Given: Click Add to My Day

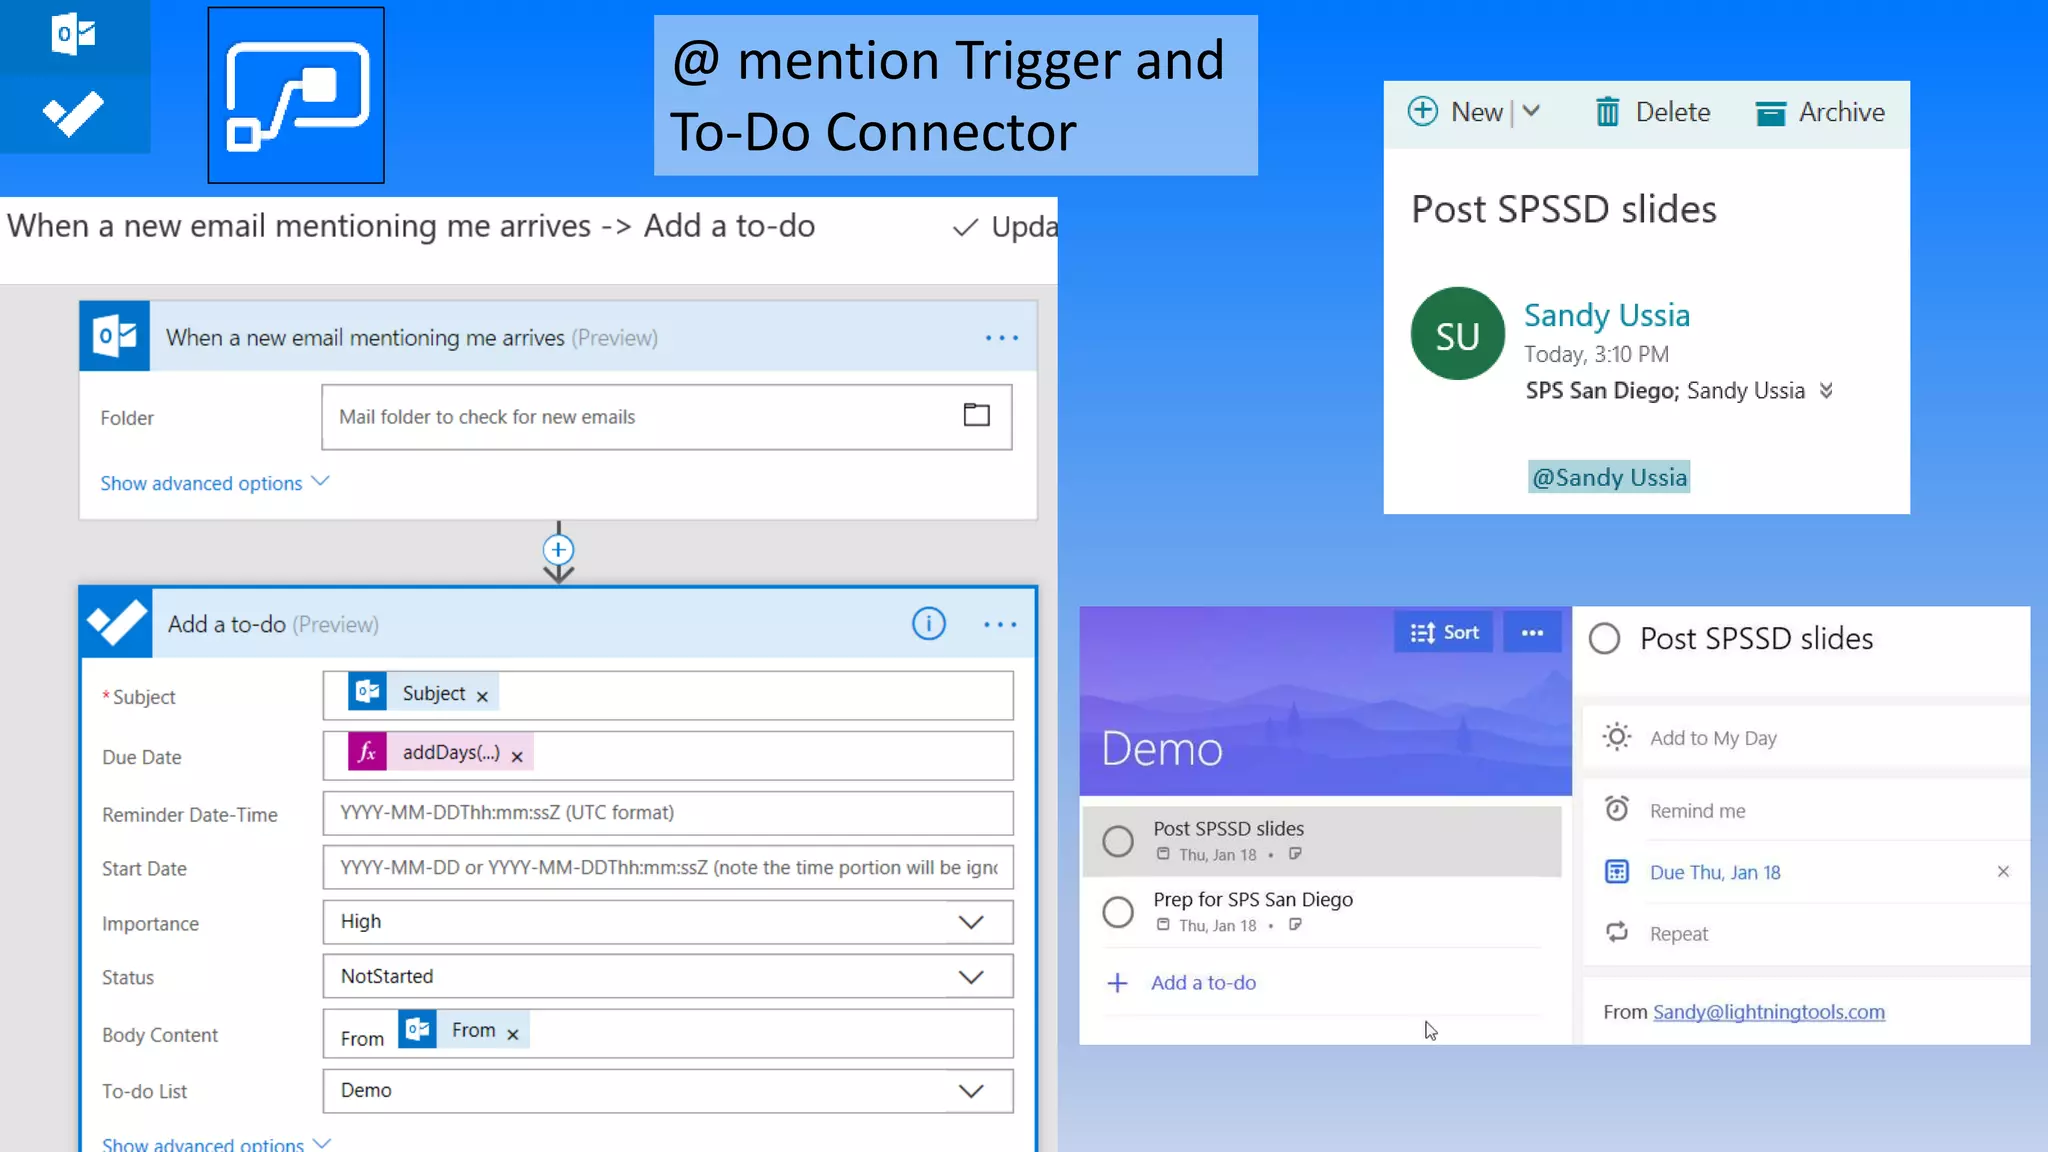Looking at the screenshot, I should [1712, 738].
